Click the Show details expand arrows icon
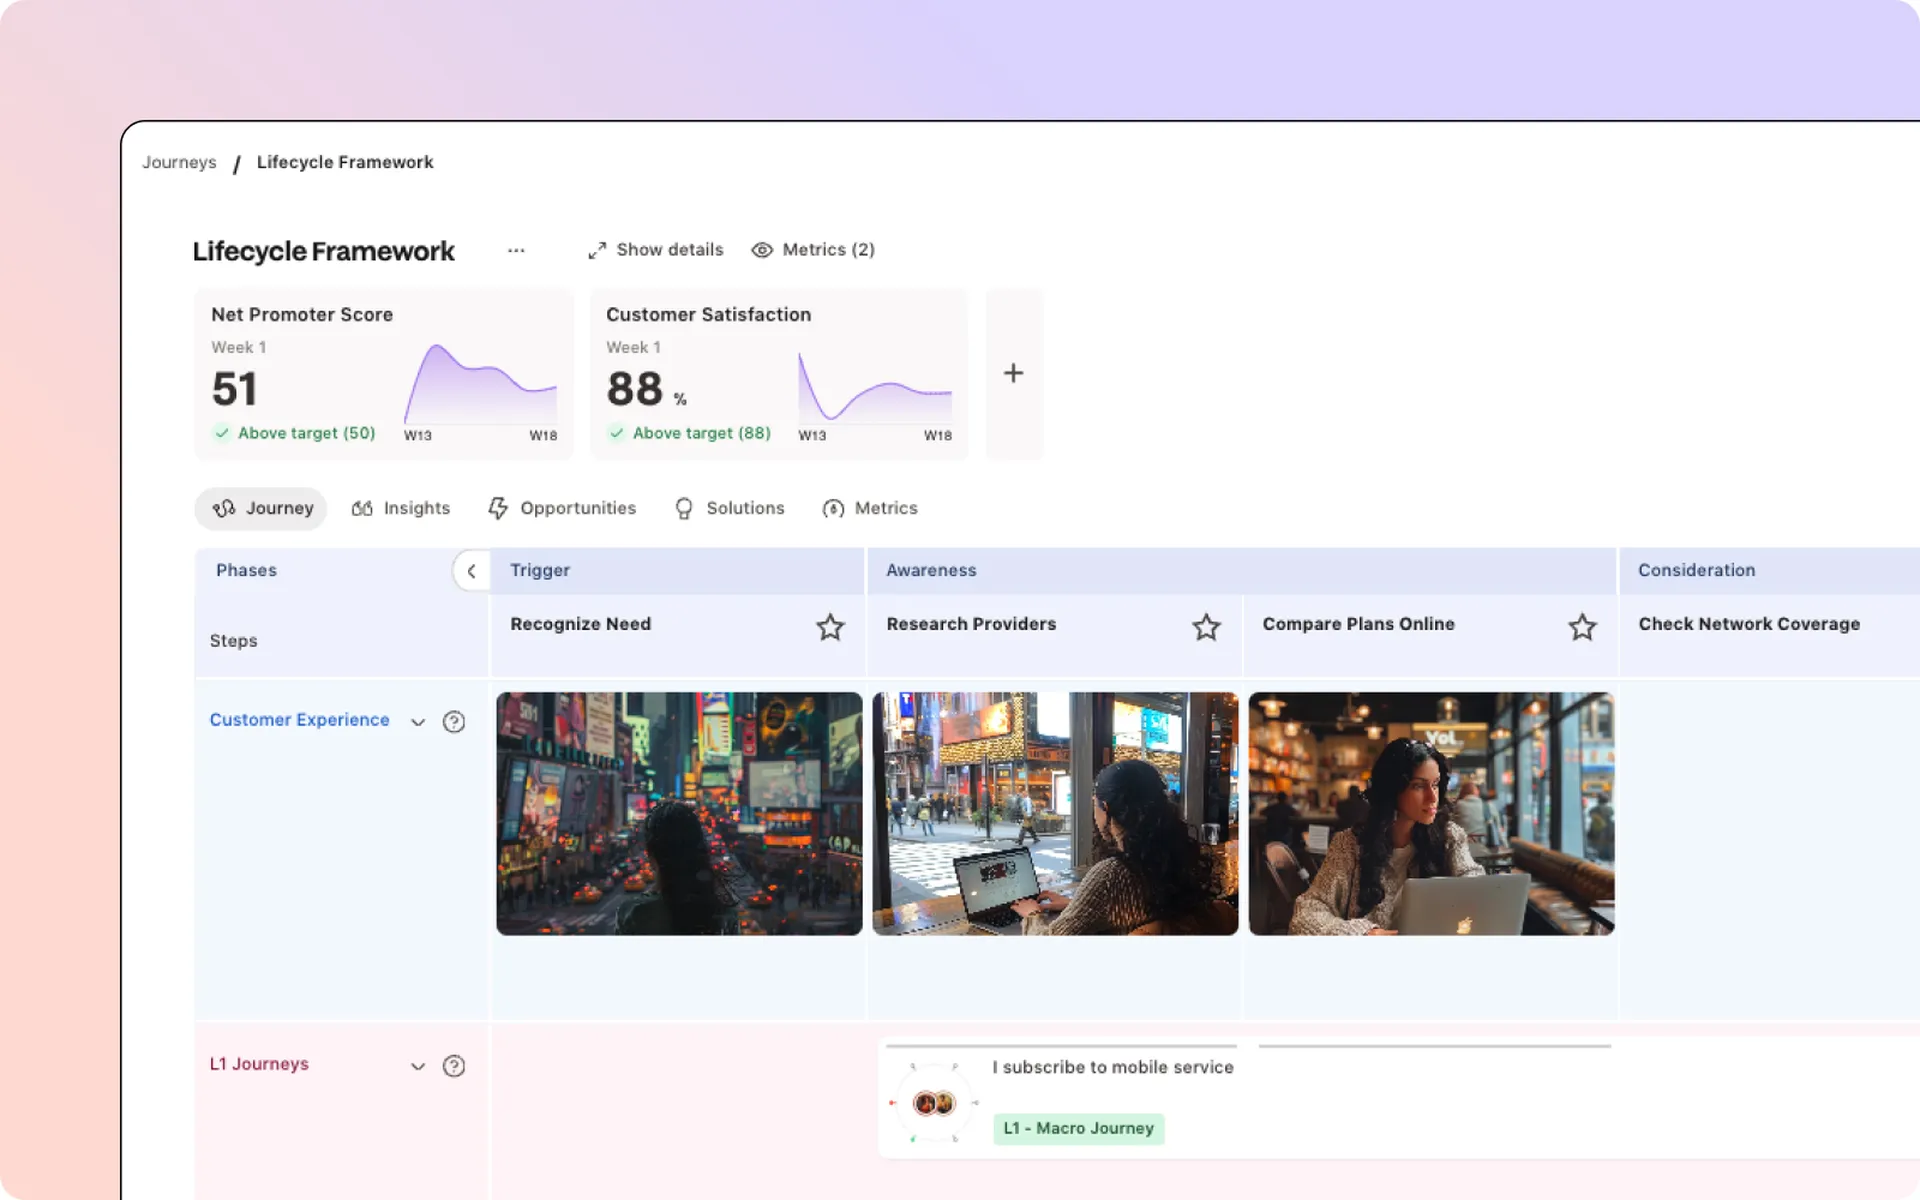 597,250
